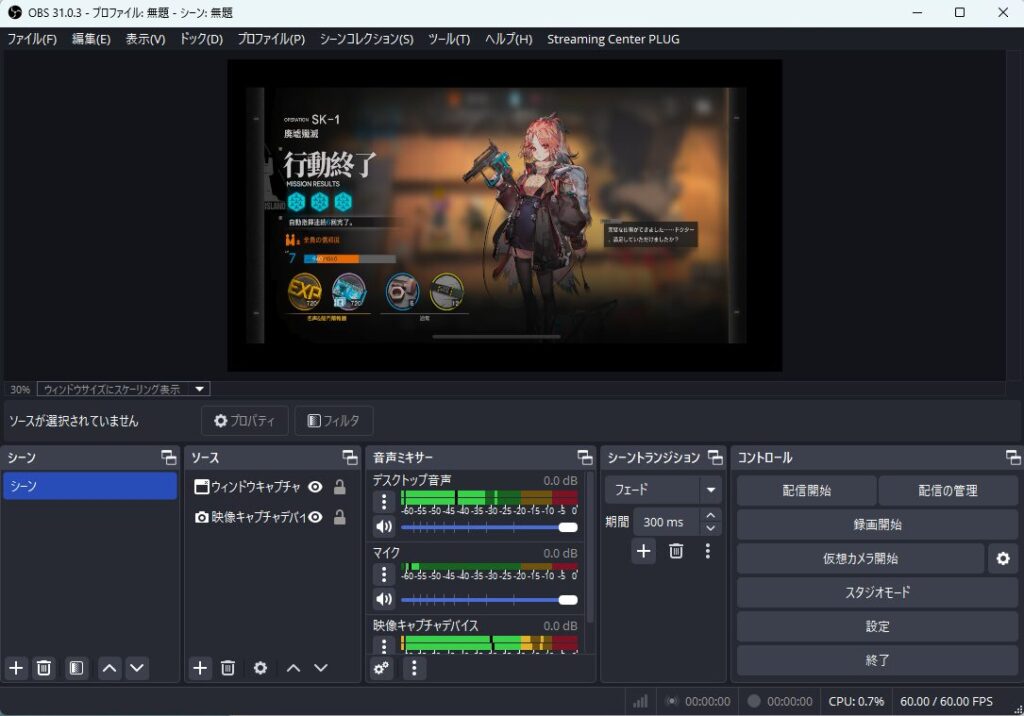Open Streaming Center PLUG menu
This screenshot has width=1024, height=716.
point(613,39)
